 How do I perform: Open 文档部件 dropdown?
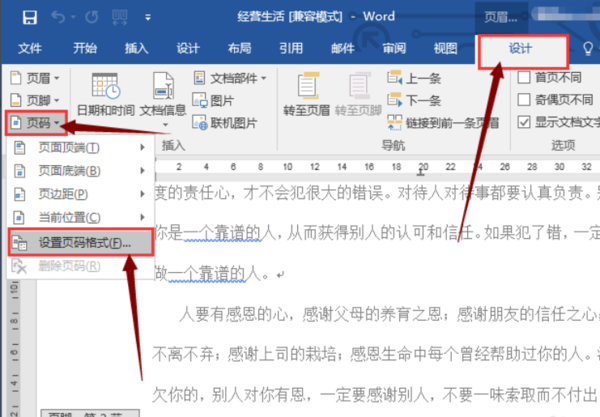click(x=230, y=78)
